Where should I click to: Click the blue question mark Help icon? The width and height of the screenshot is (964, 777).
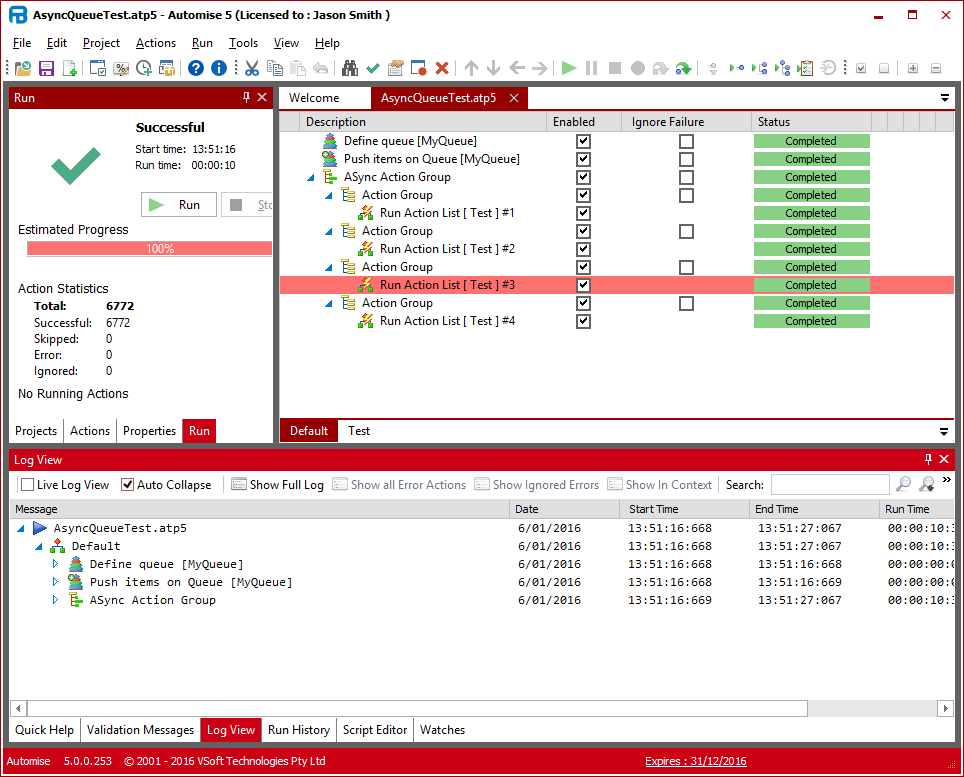(196, 68)
